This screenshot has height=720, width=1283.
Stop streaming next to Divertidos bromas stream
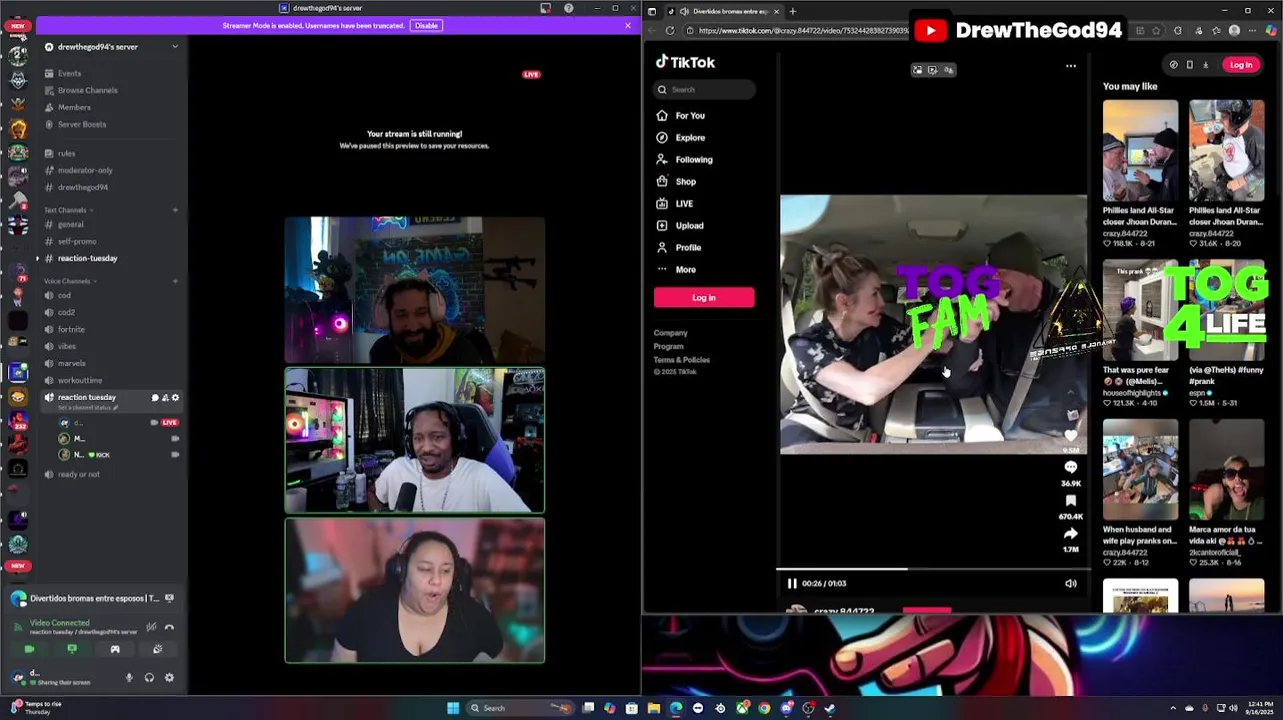(169, 598)
